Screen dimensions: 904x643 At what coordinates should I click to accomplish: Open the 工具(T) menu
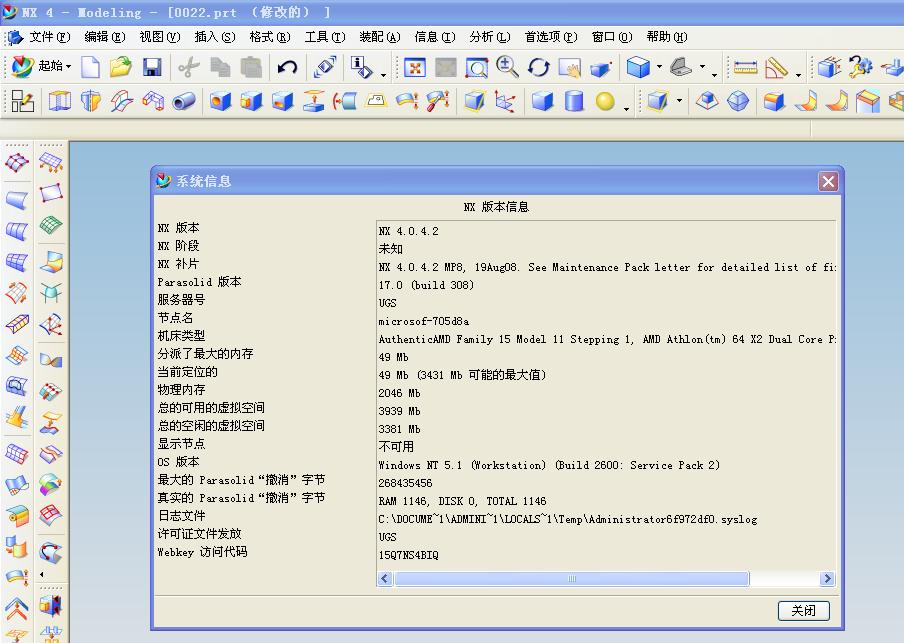tap(325, 37)
